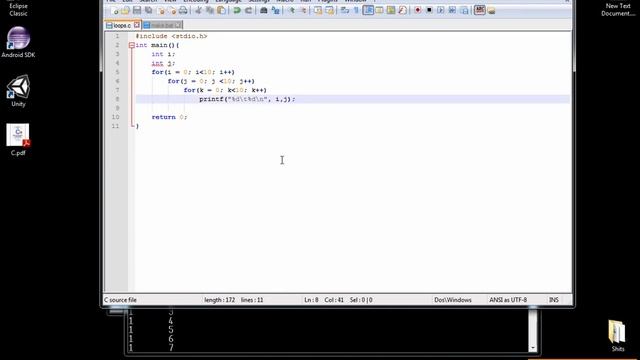640x360 pixels.
Task: Zoom in using the toolbar Zoom In icon
Action: pyautogui.click(x=292, y=10)
